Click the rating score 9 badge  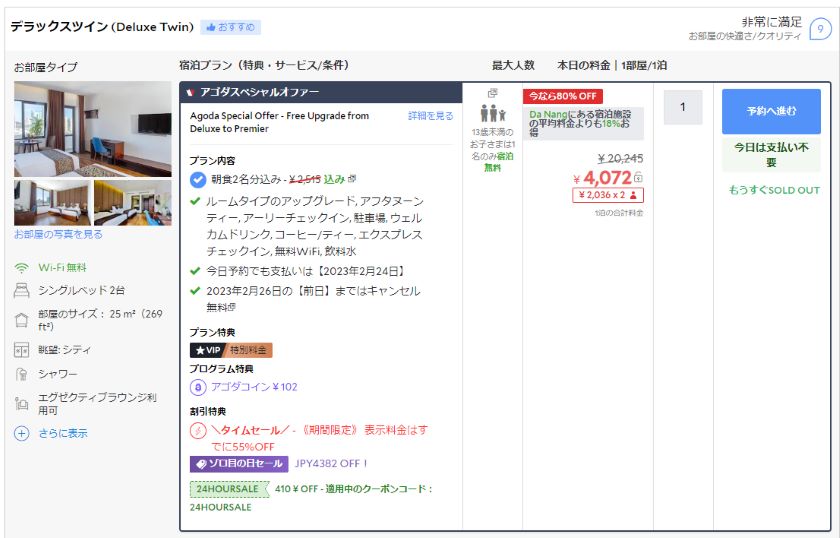tap(820, 29)
